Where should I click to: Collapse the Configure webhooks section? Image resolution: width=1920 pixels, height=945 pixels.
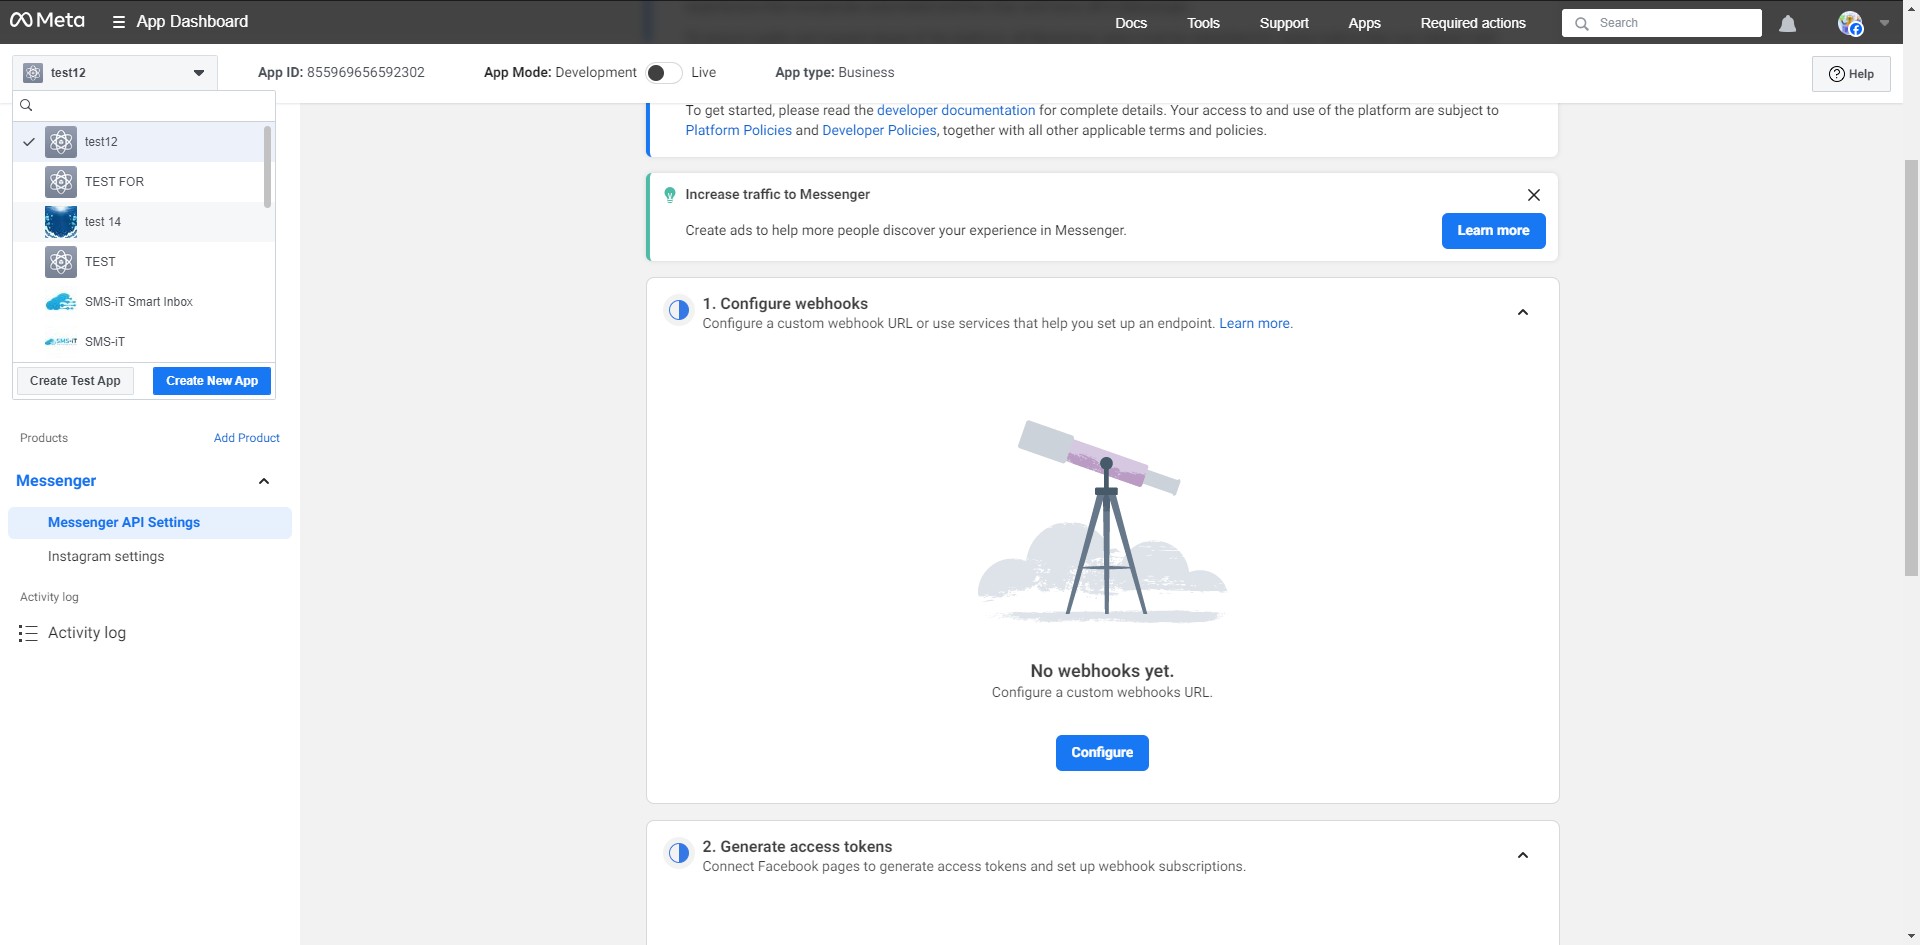tap(1522, 313)
